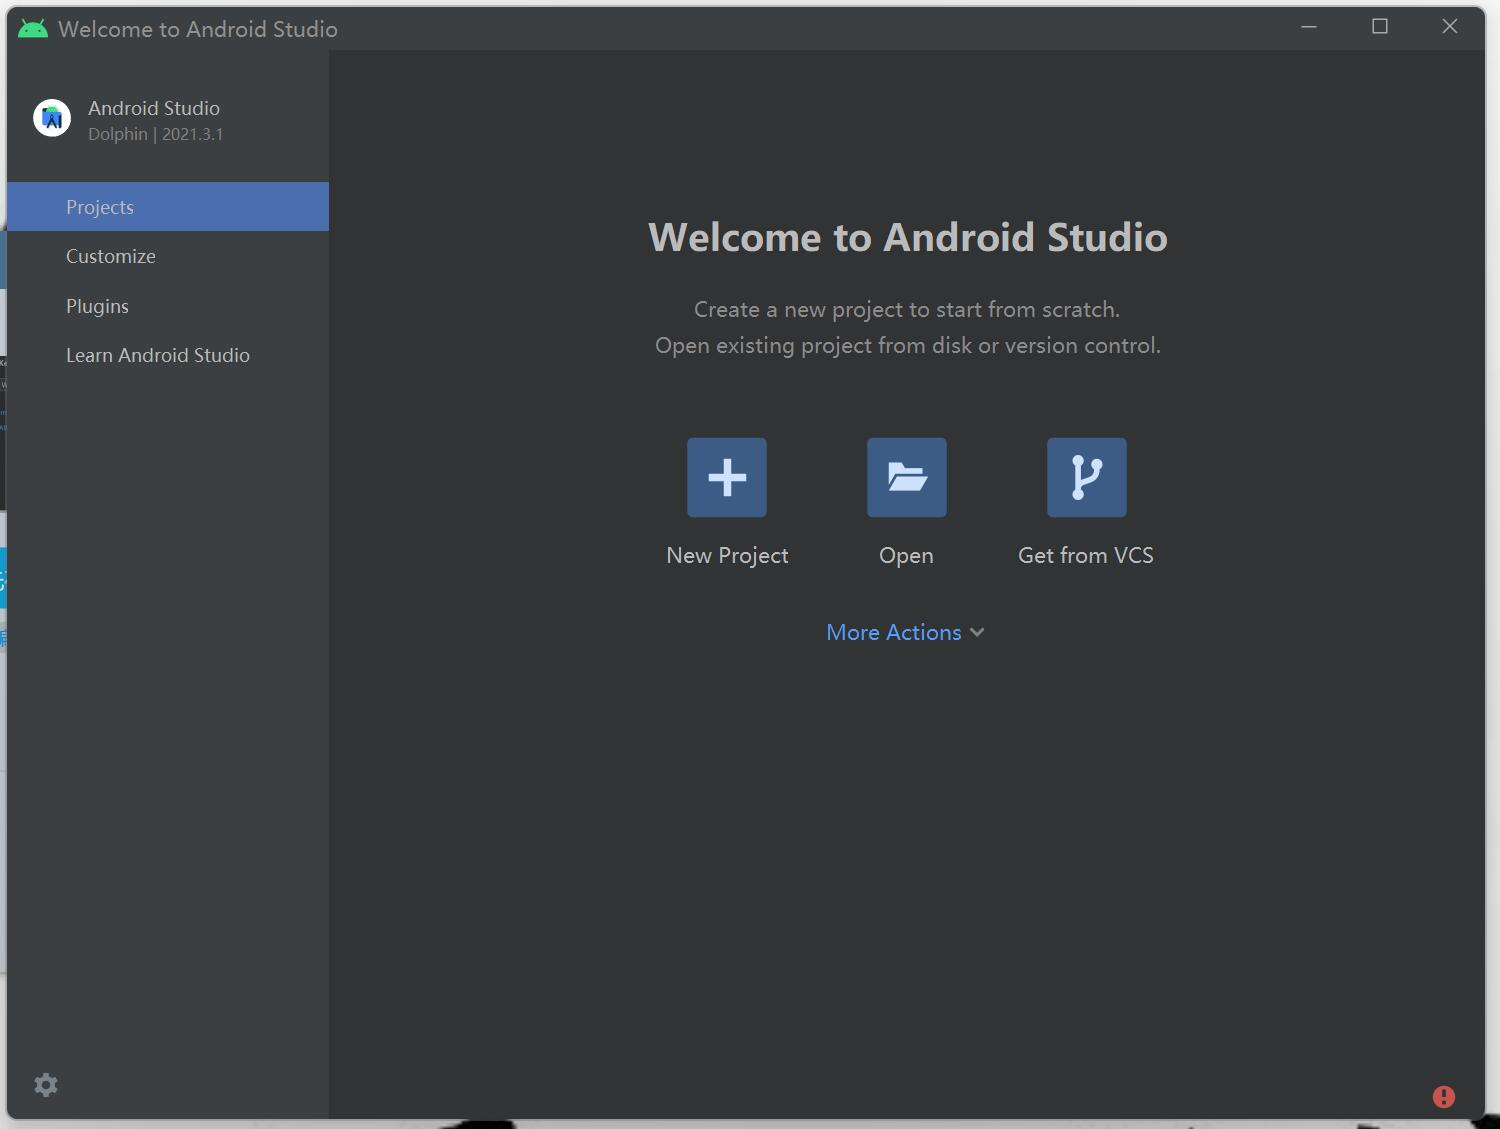Click the Dolphin | 2021.3.1 version text
This screenshot has width=1500, height=1129.
point(155,134)
